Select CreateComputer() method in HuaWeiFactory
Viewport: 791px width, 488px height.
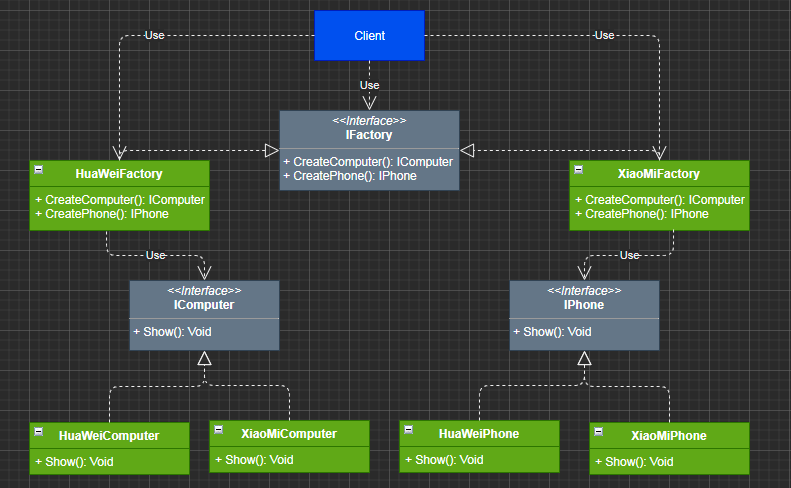coord(120,200)
